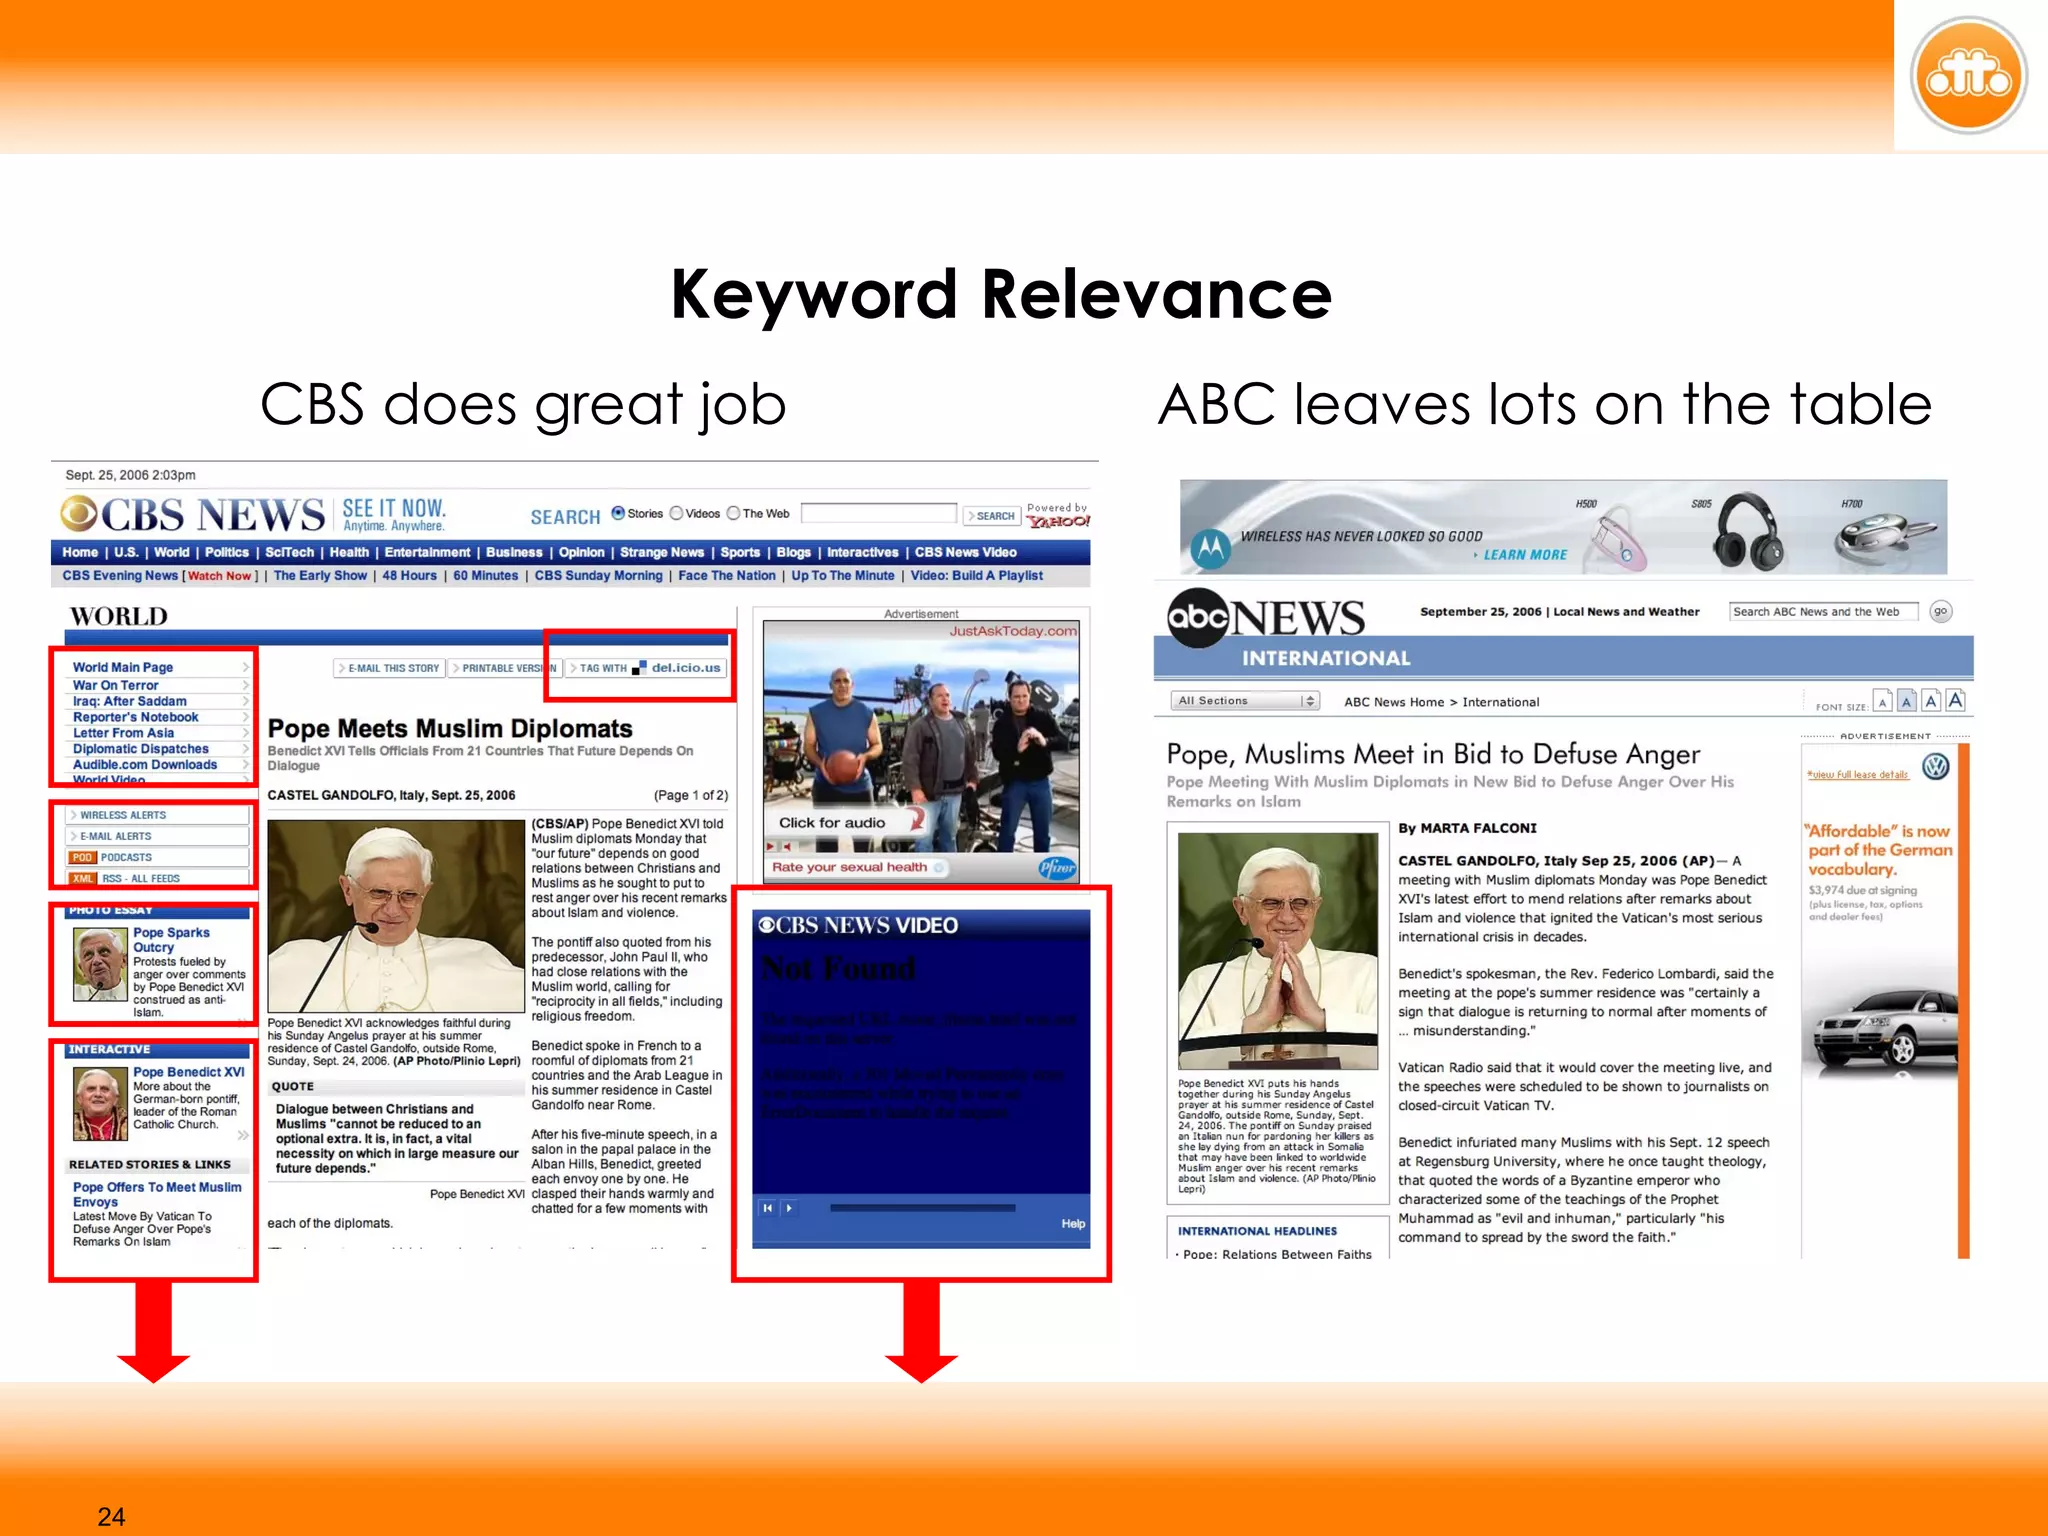Click the orange POD podcasts badge
The height and width of the screenshot is (1536, 2048).
(82, 857)
